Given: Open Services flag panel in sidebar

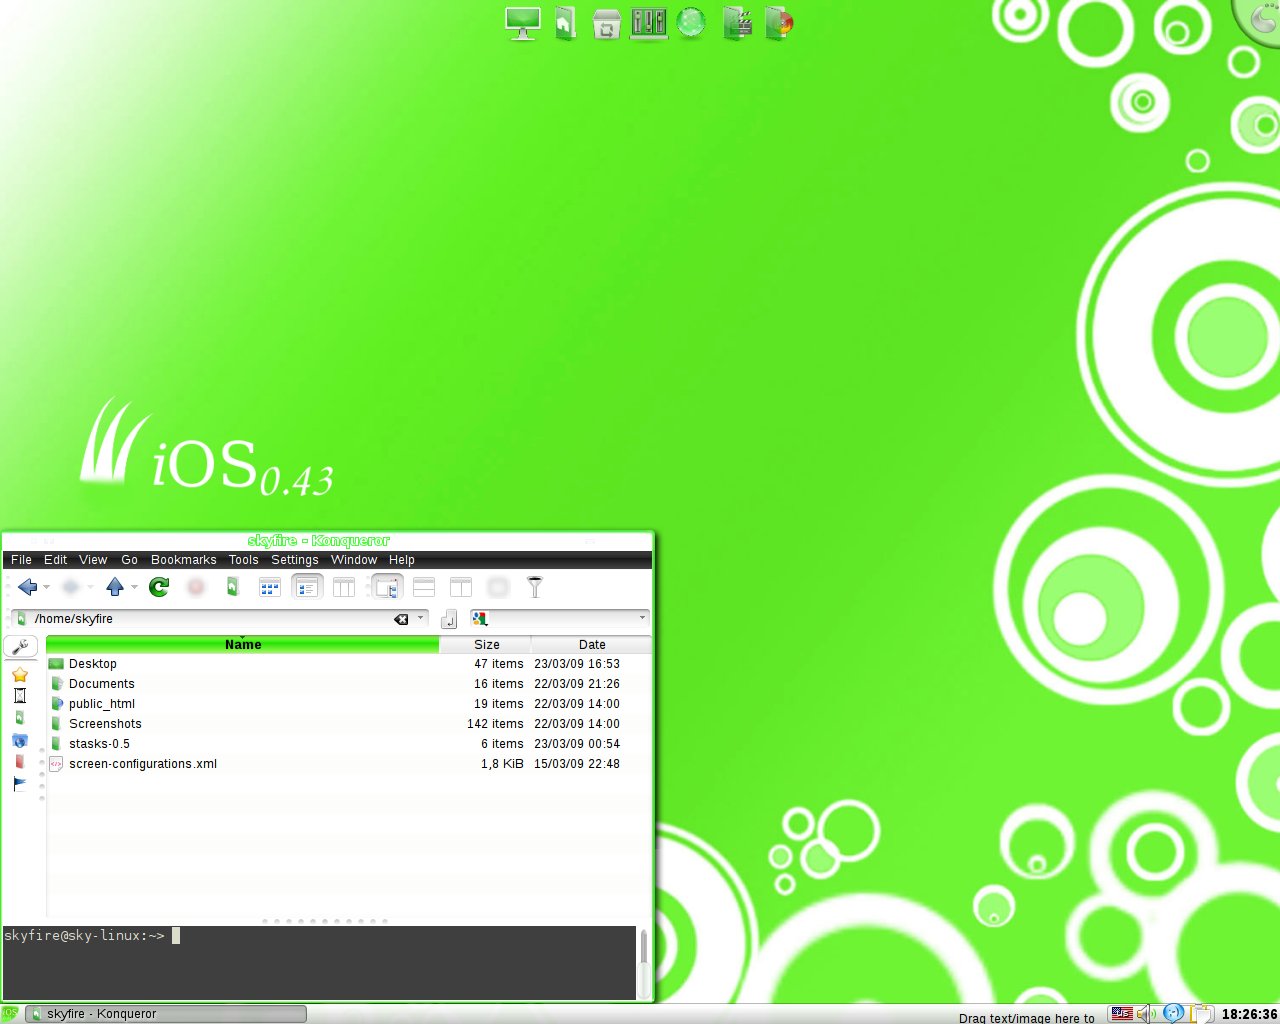Looking at the screenshot, I should point(20,784).
